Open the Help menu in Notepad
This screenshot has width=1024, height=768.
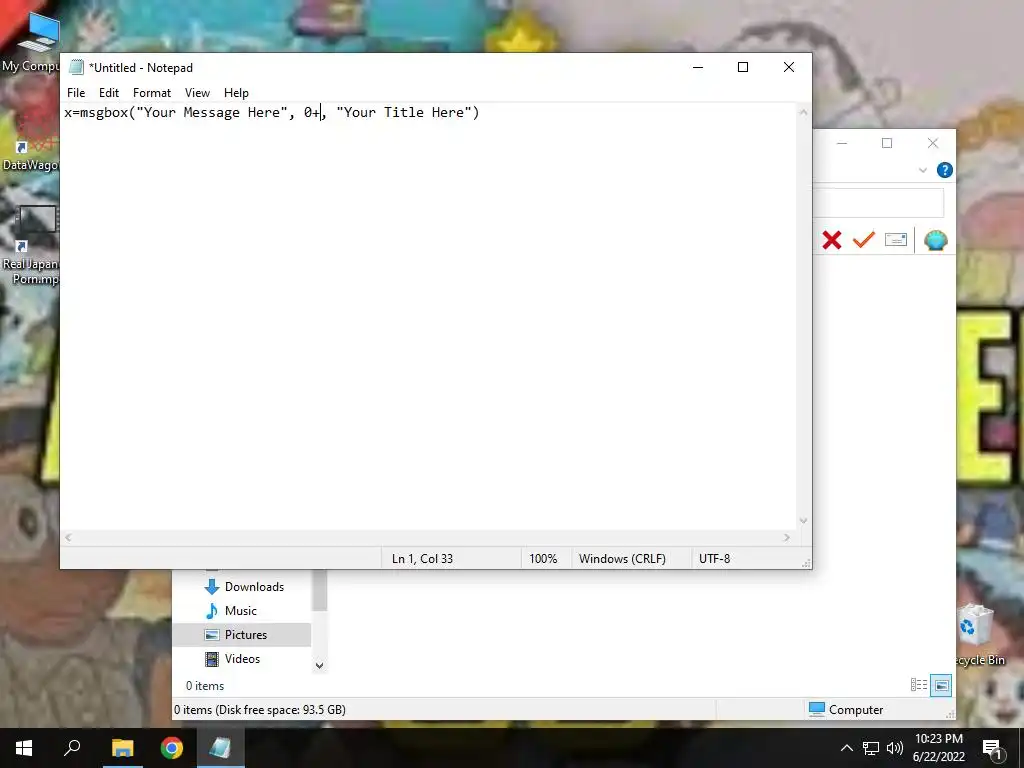pos(236,93)
